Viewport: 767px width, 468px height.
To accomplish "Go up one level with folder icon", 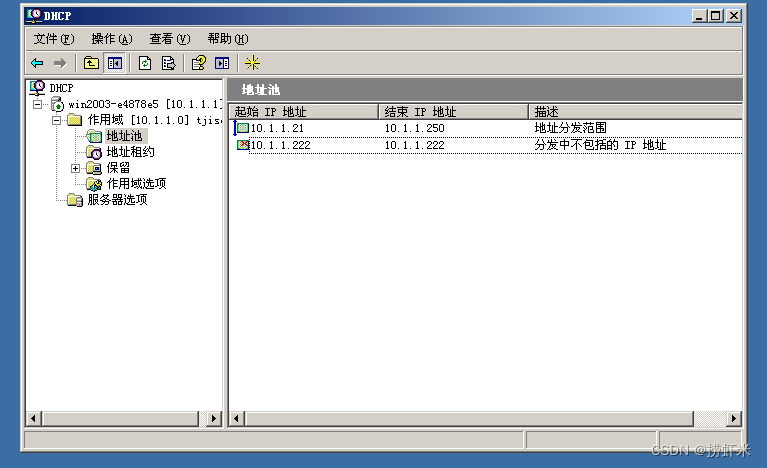I will [91, 63].
